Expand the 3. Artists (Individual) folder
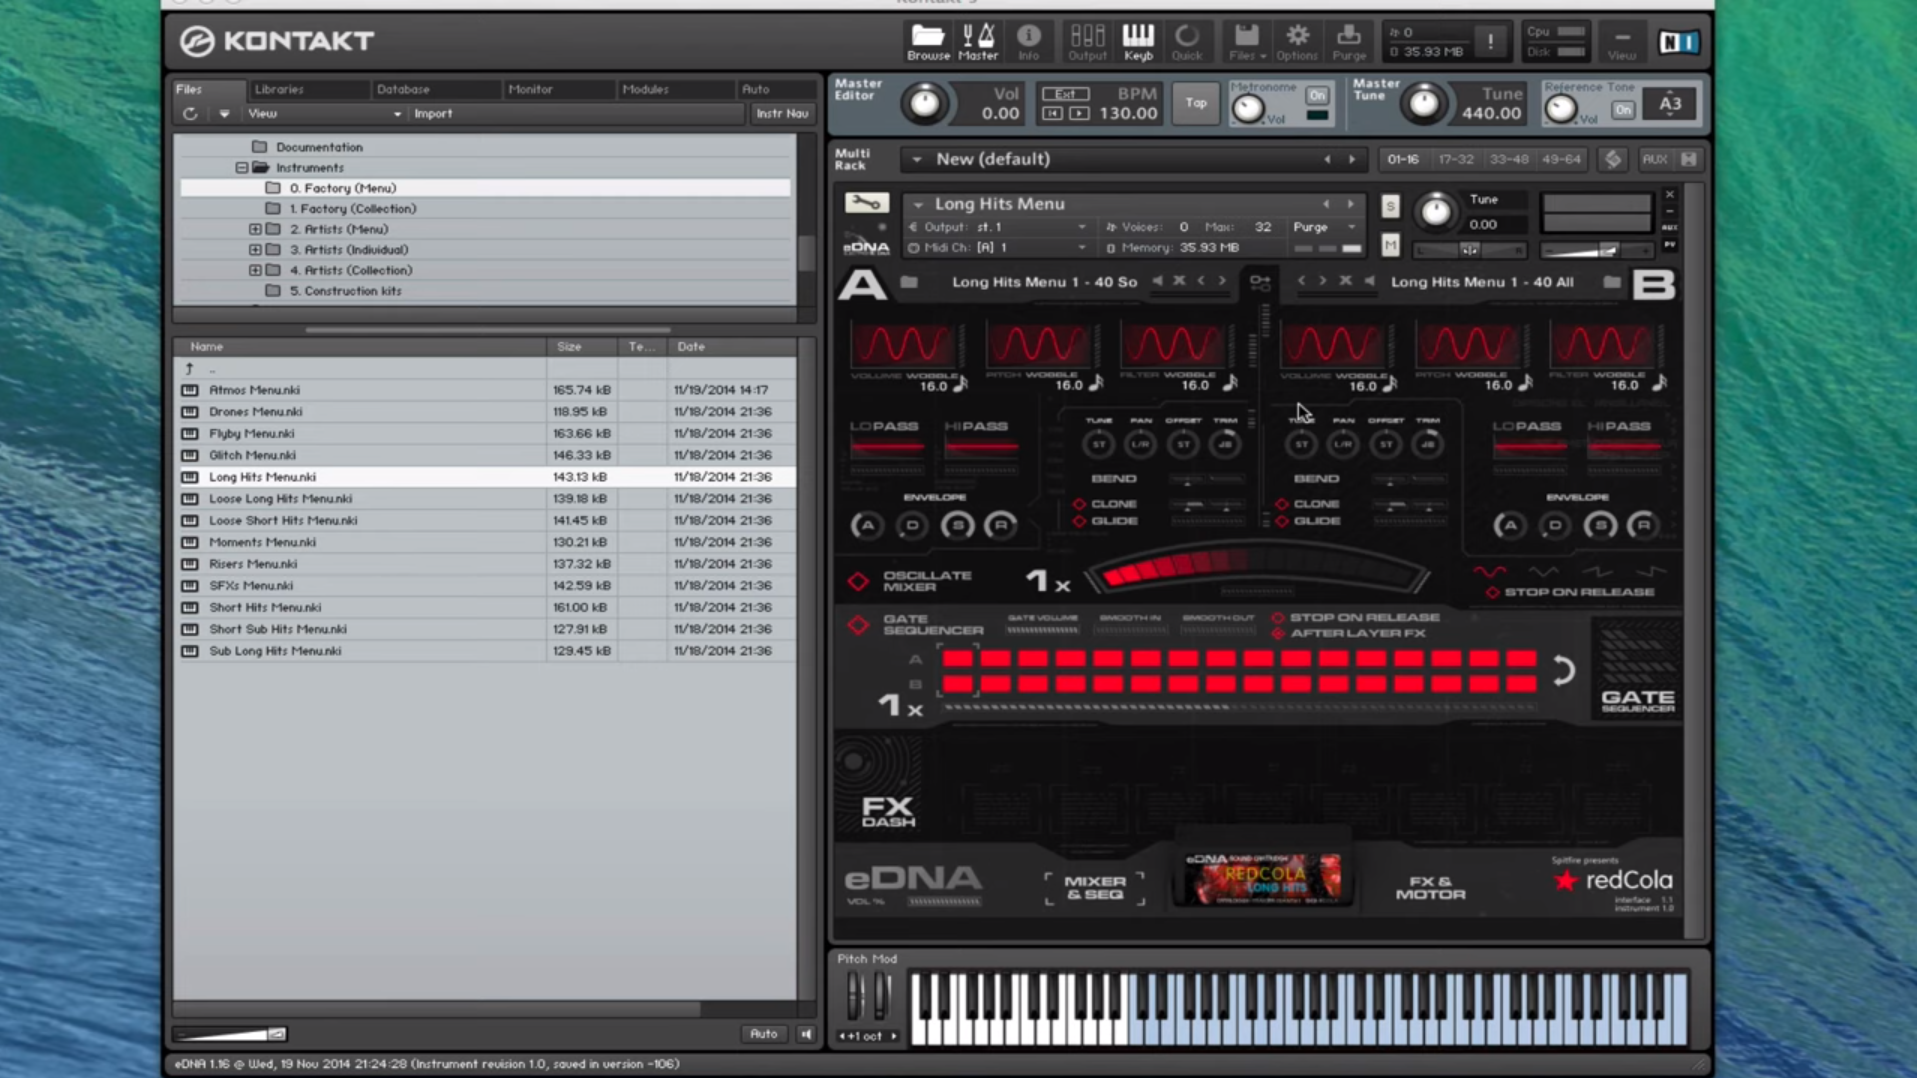The height and width of the screenshot is (1078, 1917). click(x=255, y=250)
